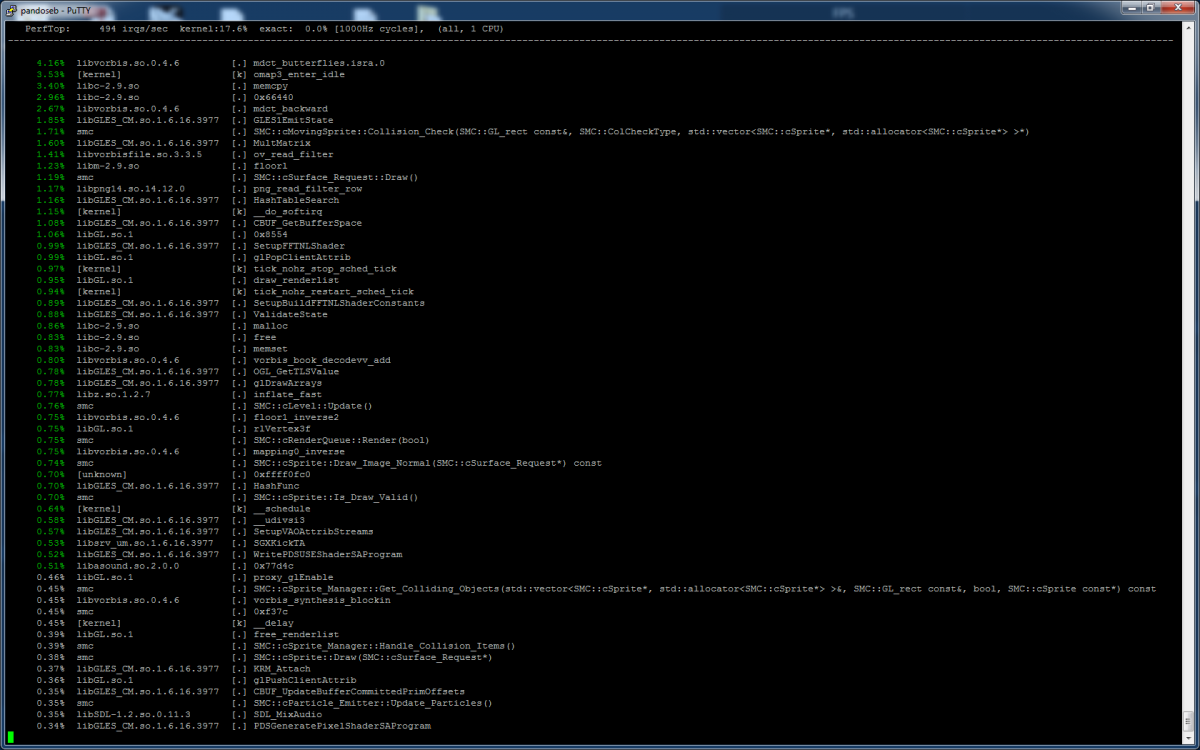
Task: Click the glDrawArrays symbol line
Action: pyautogui.click(x=287, y=383)
